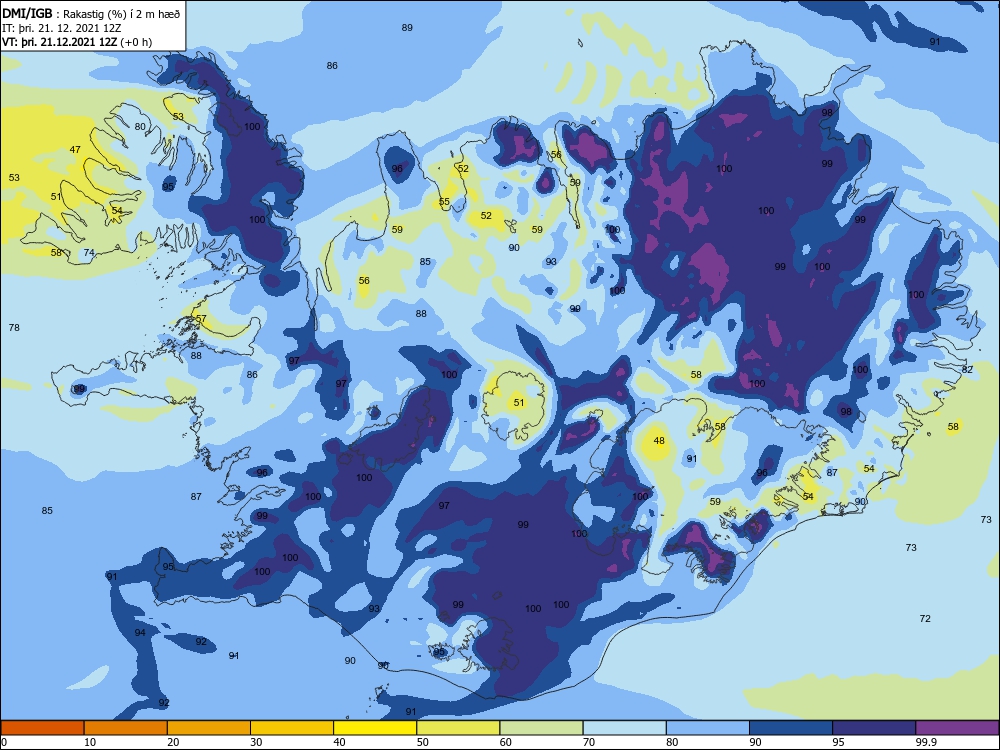This screenshot has width=1000, height=750.
Task: Pick the 60–70 light green legend swatch
Action: point(541,728)
